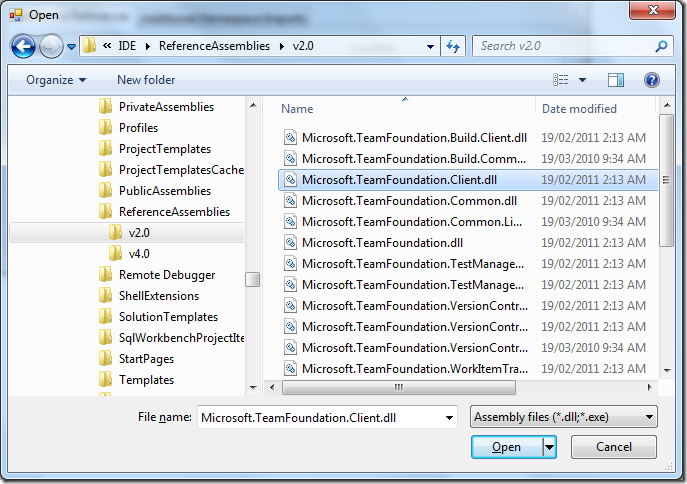
Task: Open the File name combo box arrow
Action: (448, 417)
